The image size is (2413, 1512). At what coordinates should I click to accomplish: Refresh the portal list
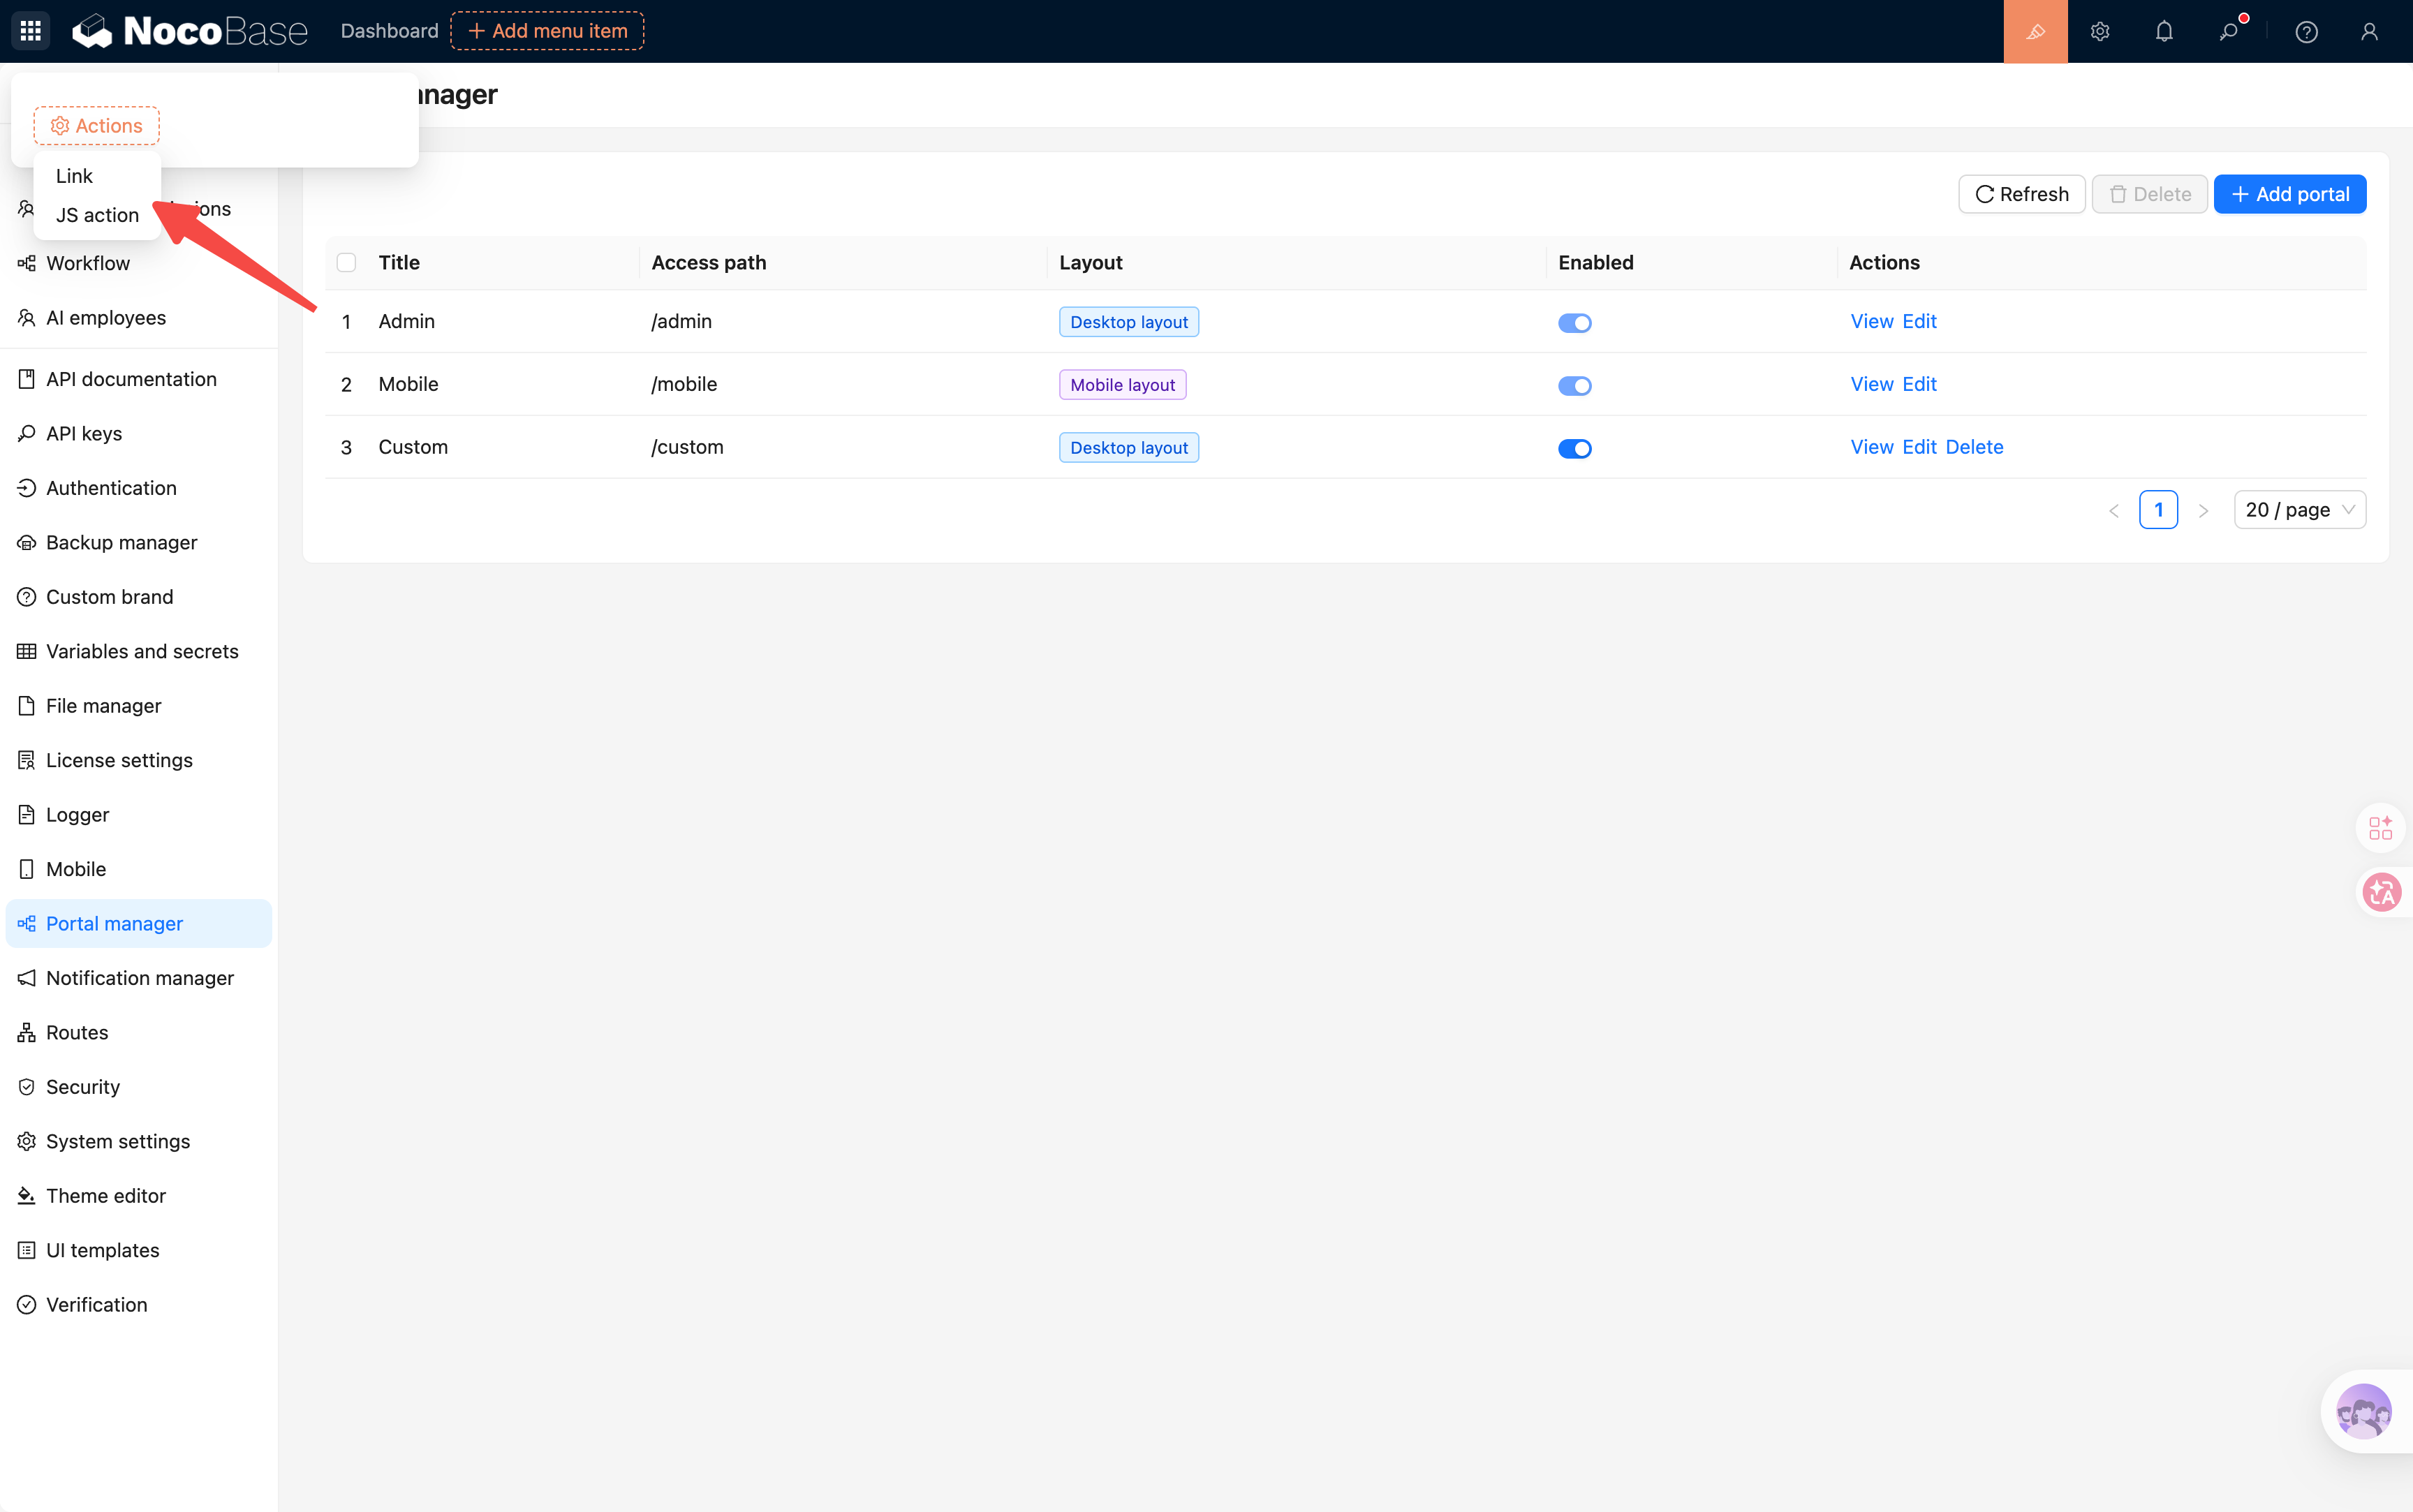coord(2021,194)
